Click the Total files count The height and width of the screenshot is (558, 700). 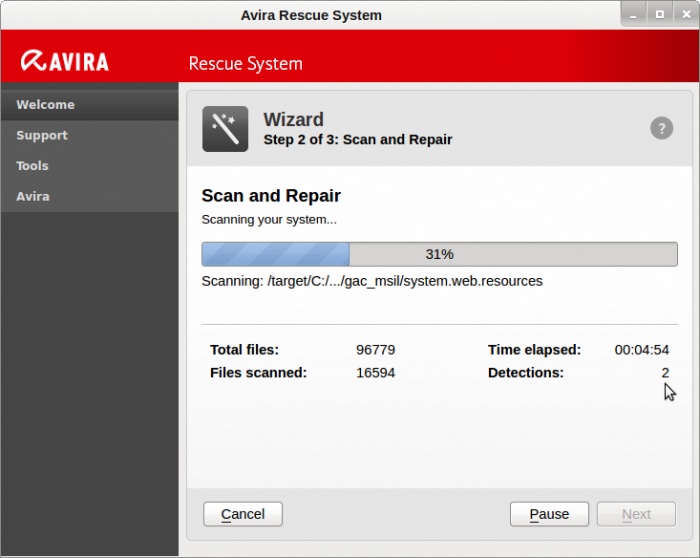click(375, 350)
